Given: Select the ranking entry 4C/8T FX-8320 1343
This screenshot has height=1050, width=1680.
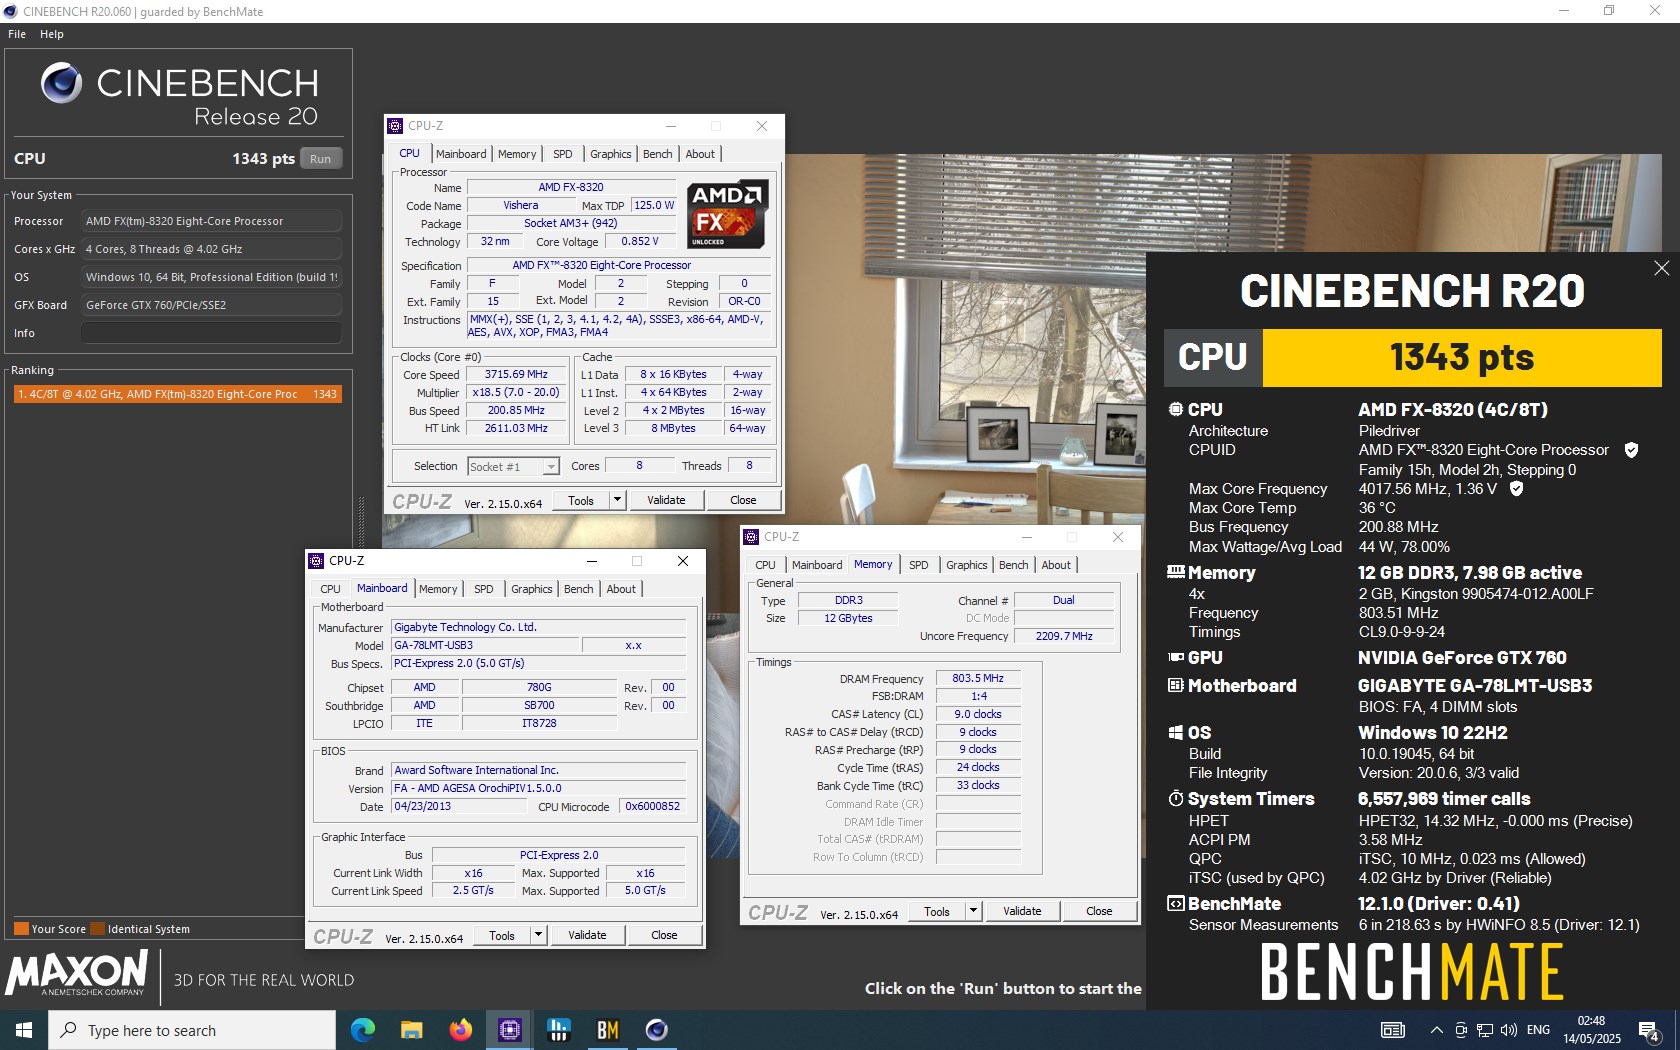Looking at the screenshot, I should tap(178, 394).
